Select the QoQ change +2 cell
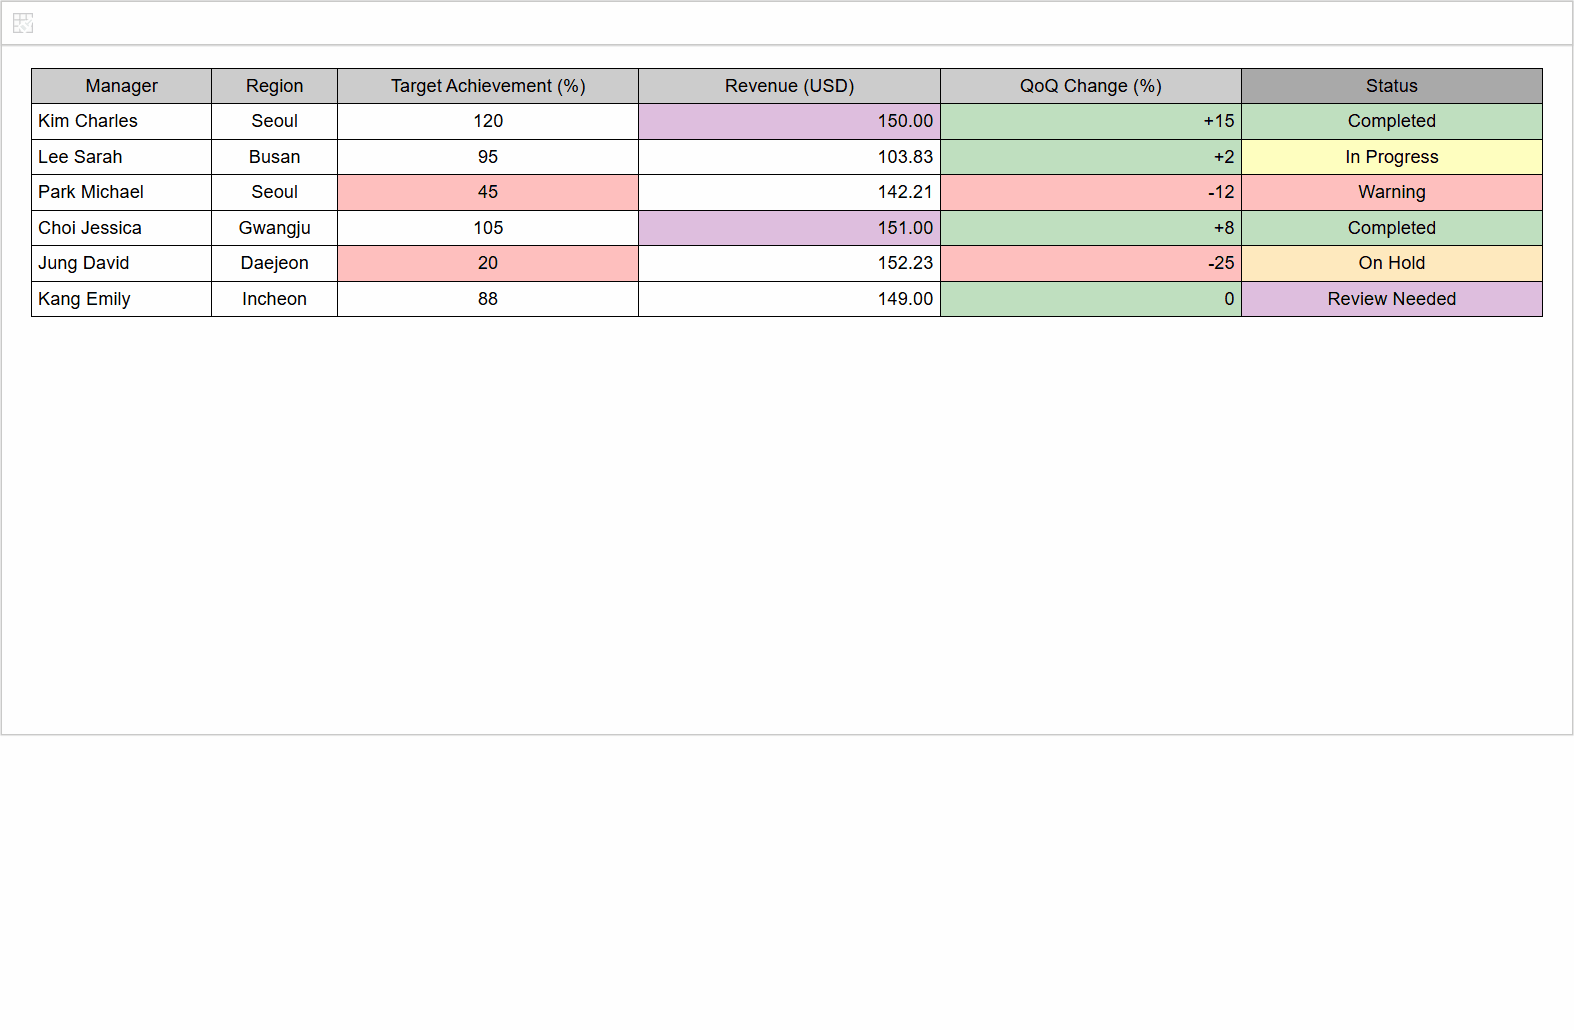Image resolution: width=1574 pixels, height=1030 pixels. point(1091,157)
